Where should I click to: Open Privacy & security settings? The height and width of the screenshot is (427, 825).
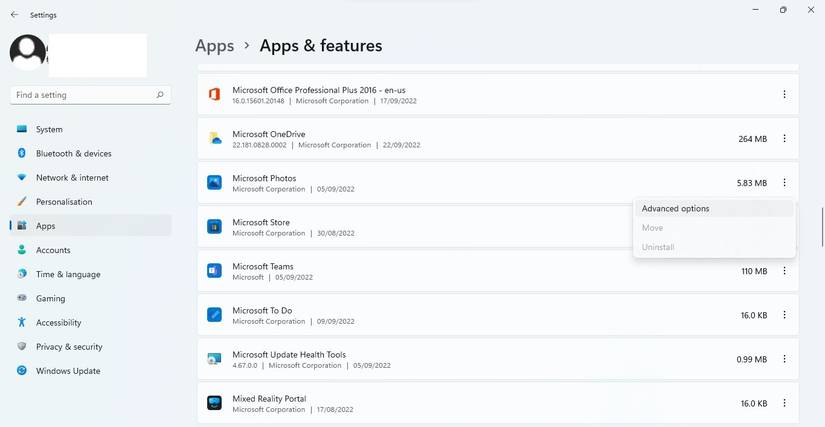coord(69,347)
